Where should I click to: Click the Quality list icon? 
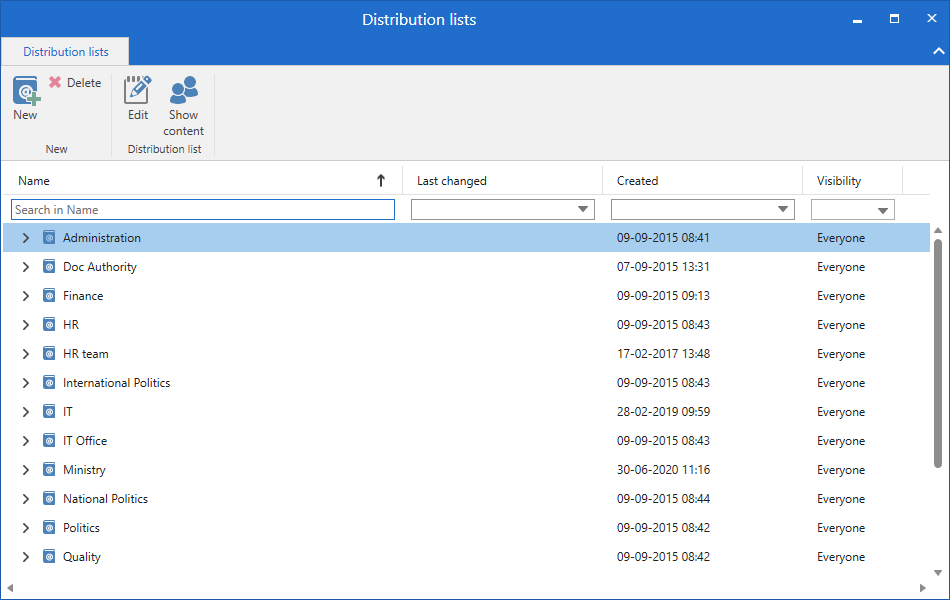(50, 556)
